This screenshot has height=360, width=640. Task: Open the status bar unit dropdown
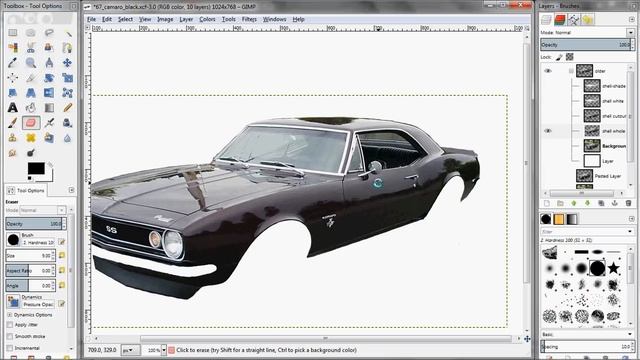tap(130, 350)
